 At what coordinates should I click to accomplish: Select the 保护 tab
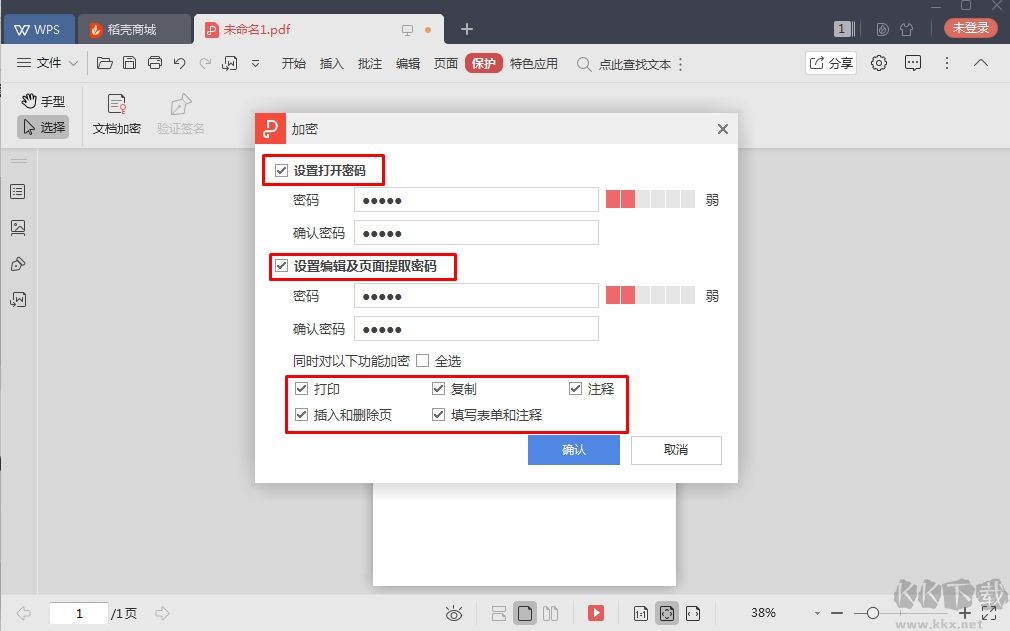[x=483, y=63]
